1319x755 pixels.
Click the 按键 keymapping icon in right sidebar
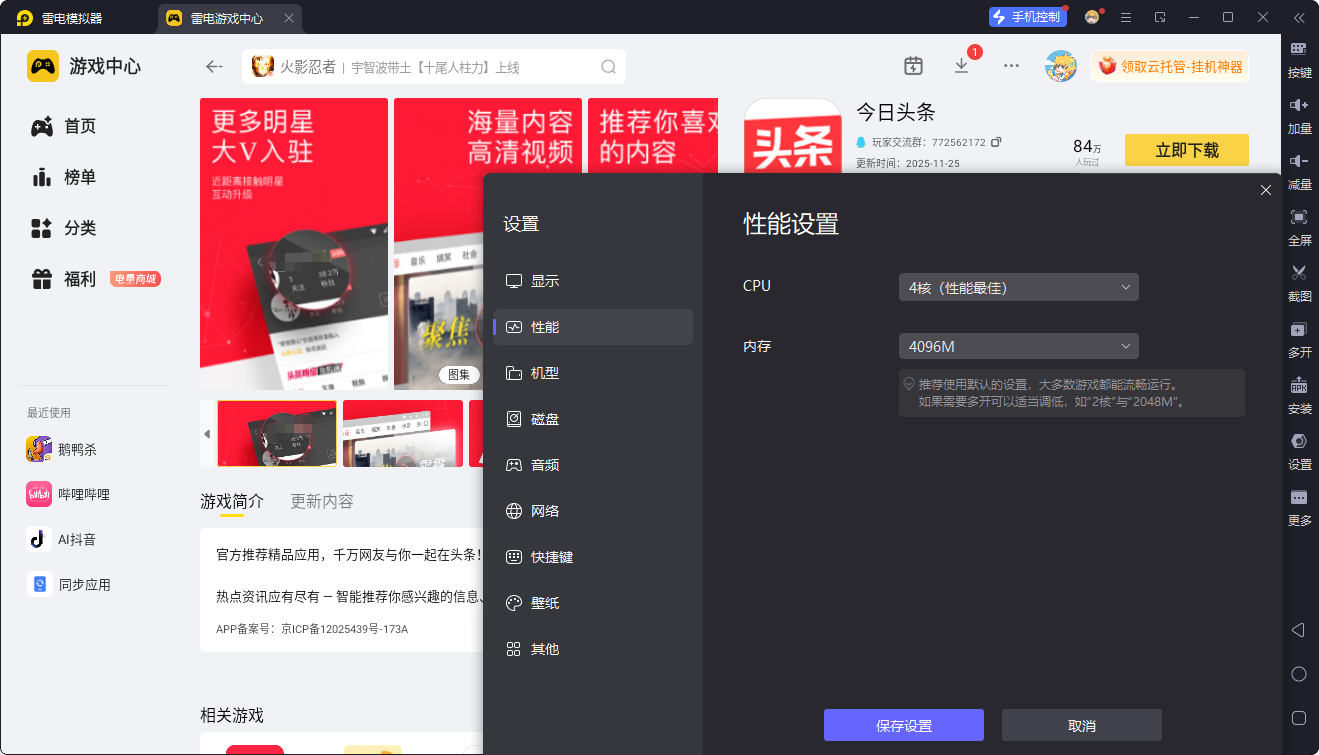pos(1299,50)
